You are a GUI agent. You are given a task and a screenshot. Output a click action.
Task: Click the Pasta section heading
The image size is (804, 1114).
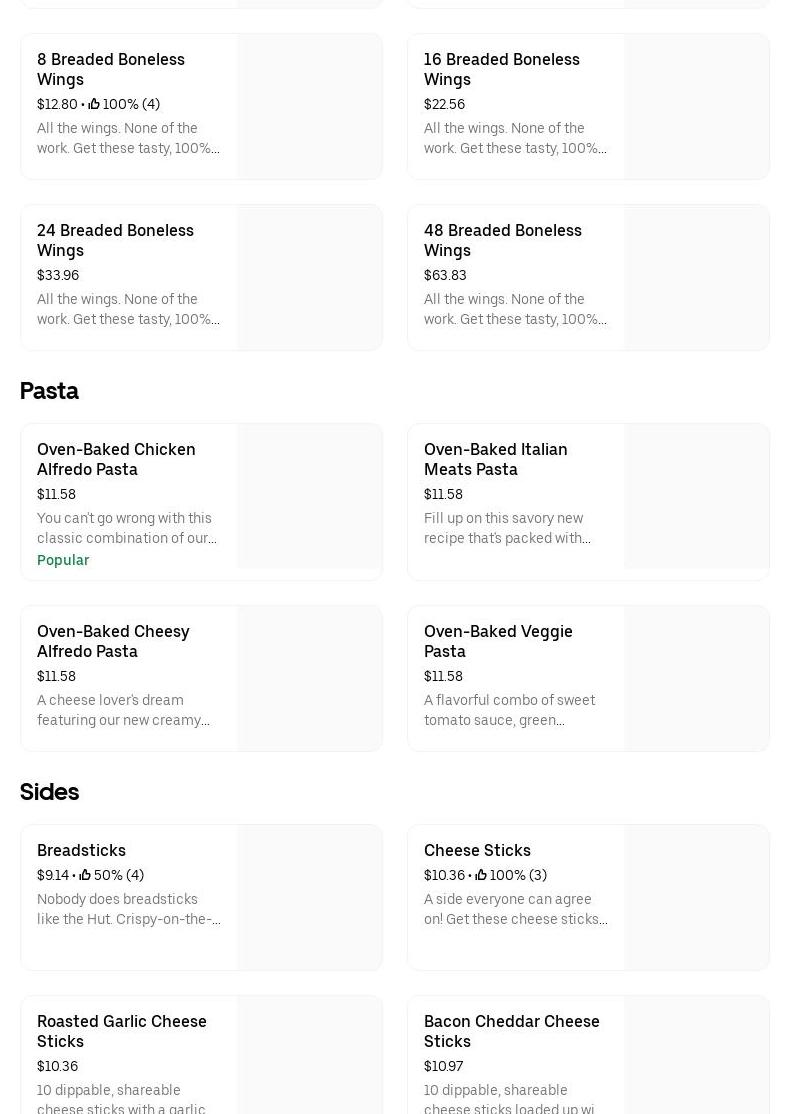[49, 391]
